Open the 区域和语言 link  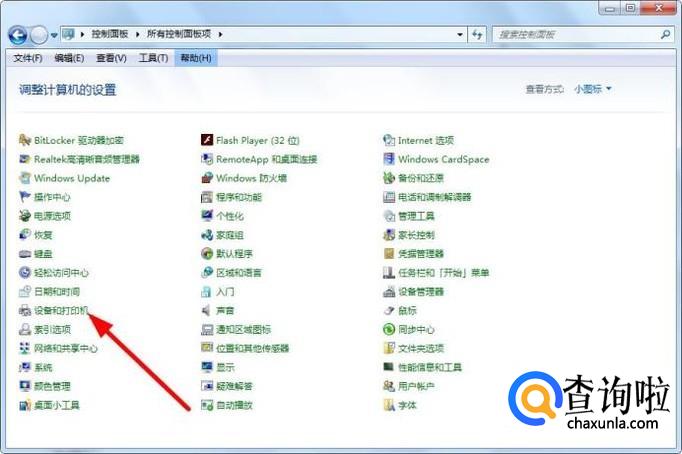239,273
